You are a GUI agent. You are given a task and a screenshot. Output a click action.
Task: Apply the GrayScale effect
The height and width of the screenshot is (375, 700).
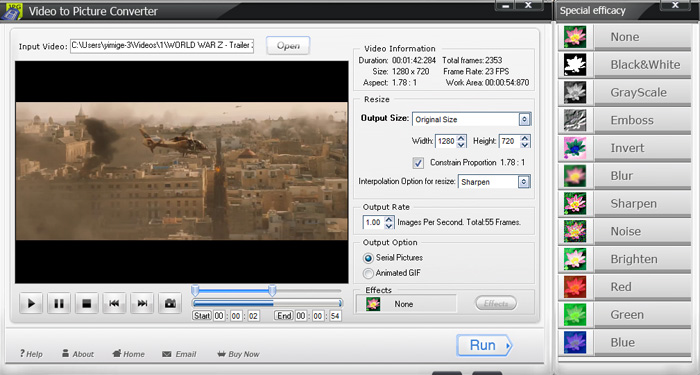tap(642, 92)
